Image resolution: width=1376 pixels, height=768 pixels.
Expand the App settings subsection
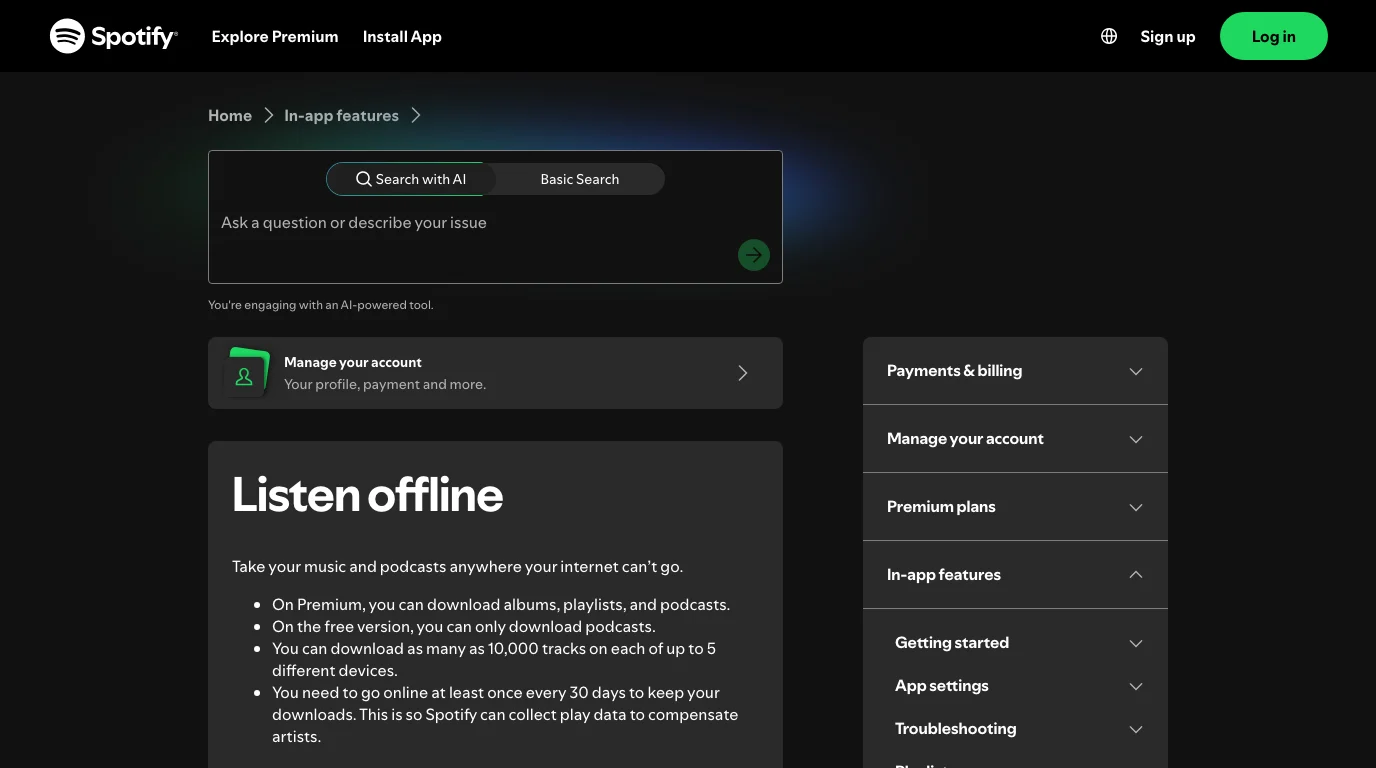pyautogui.click(x=1019, y=686)
